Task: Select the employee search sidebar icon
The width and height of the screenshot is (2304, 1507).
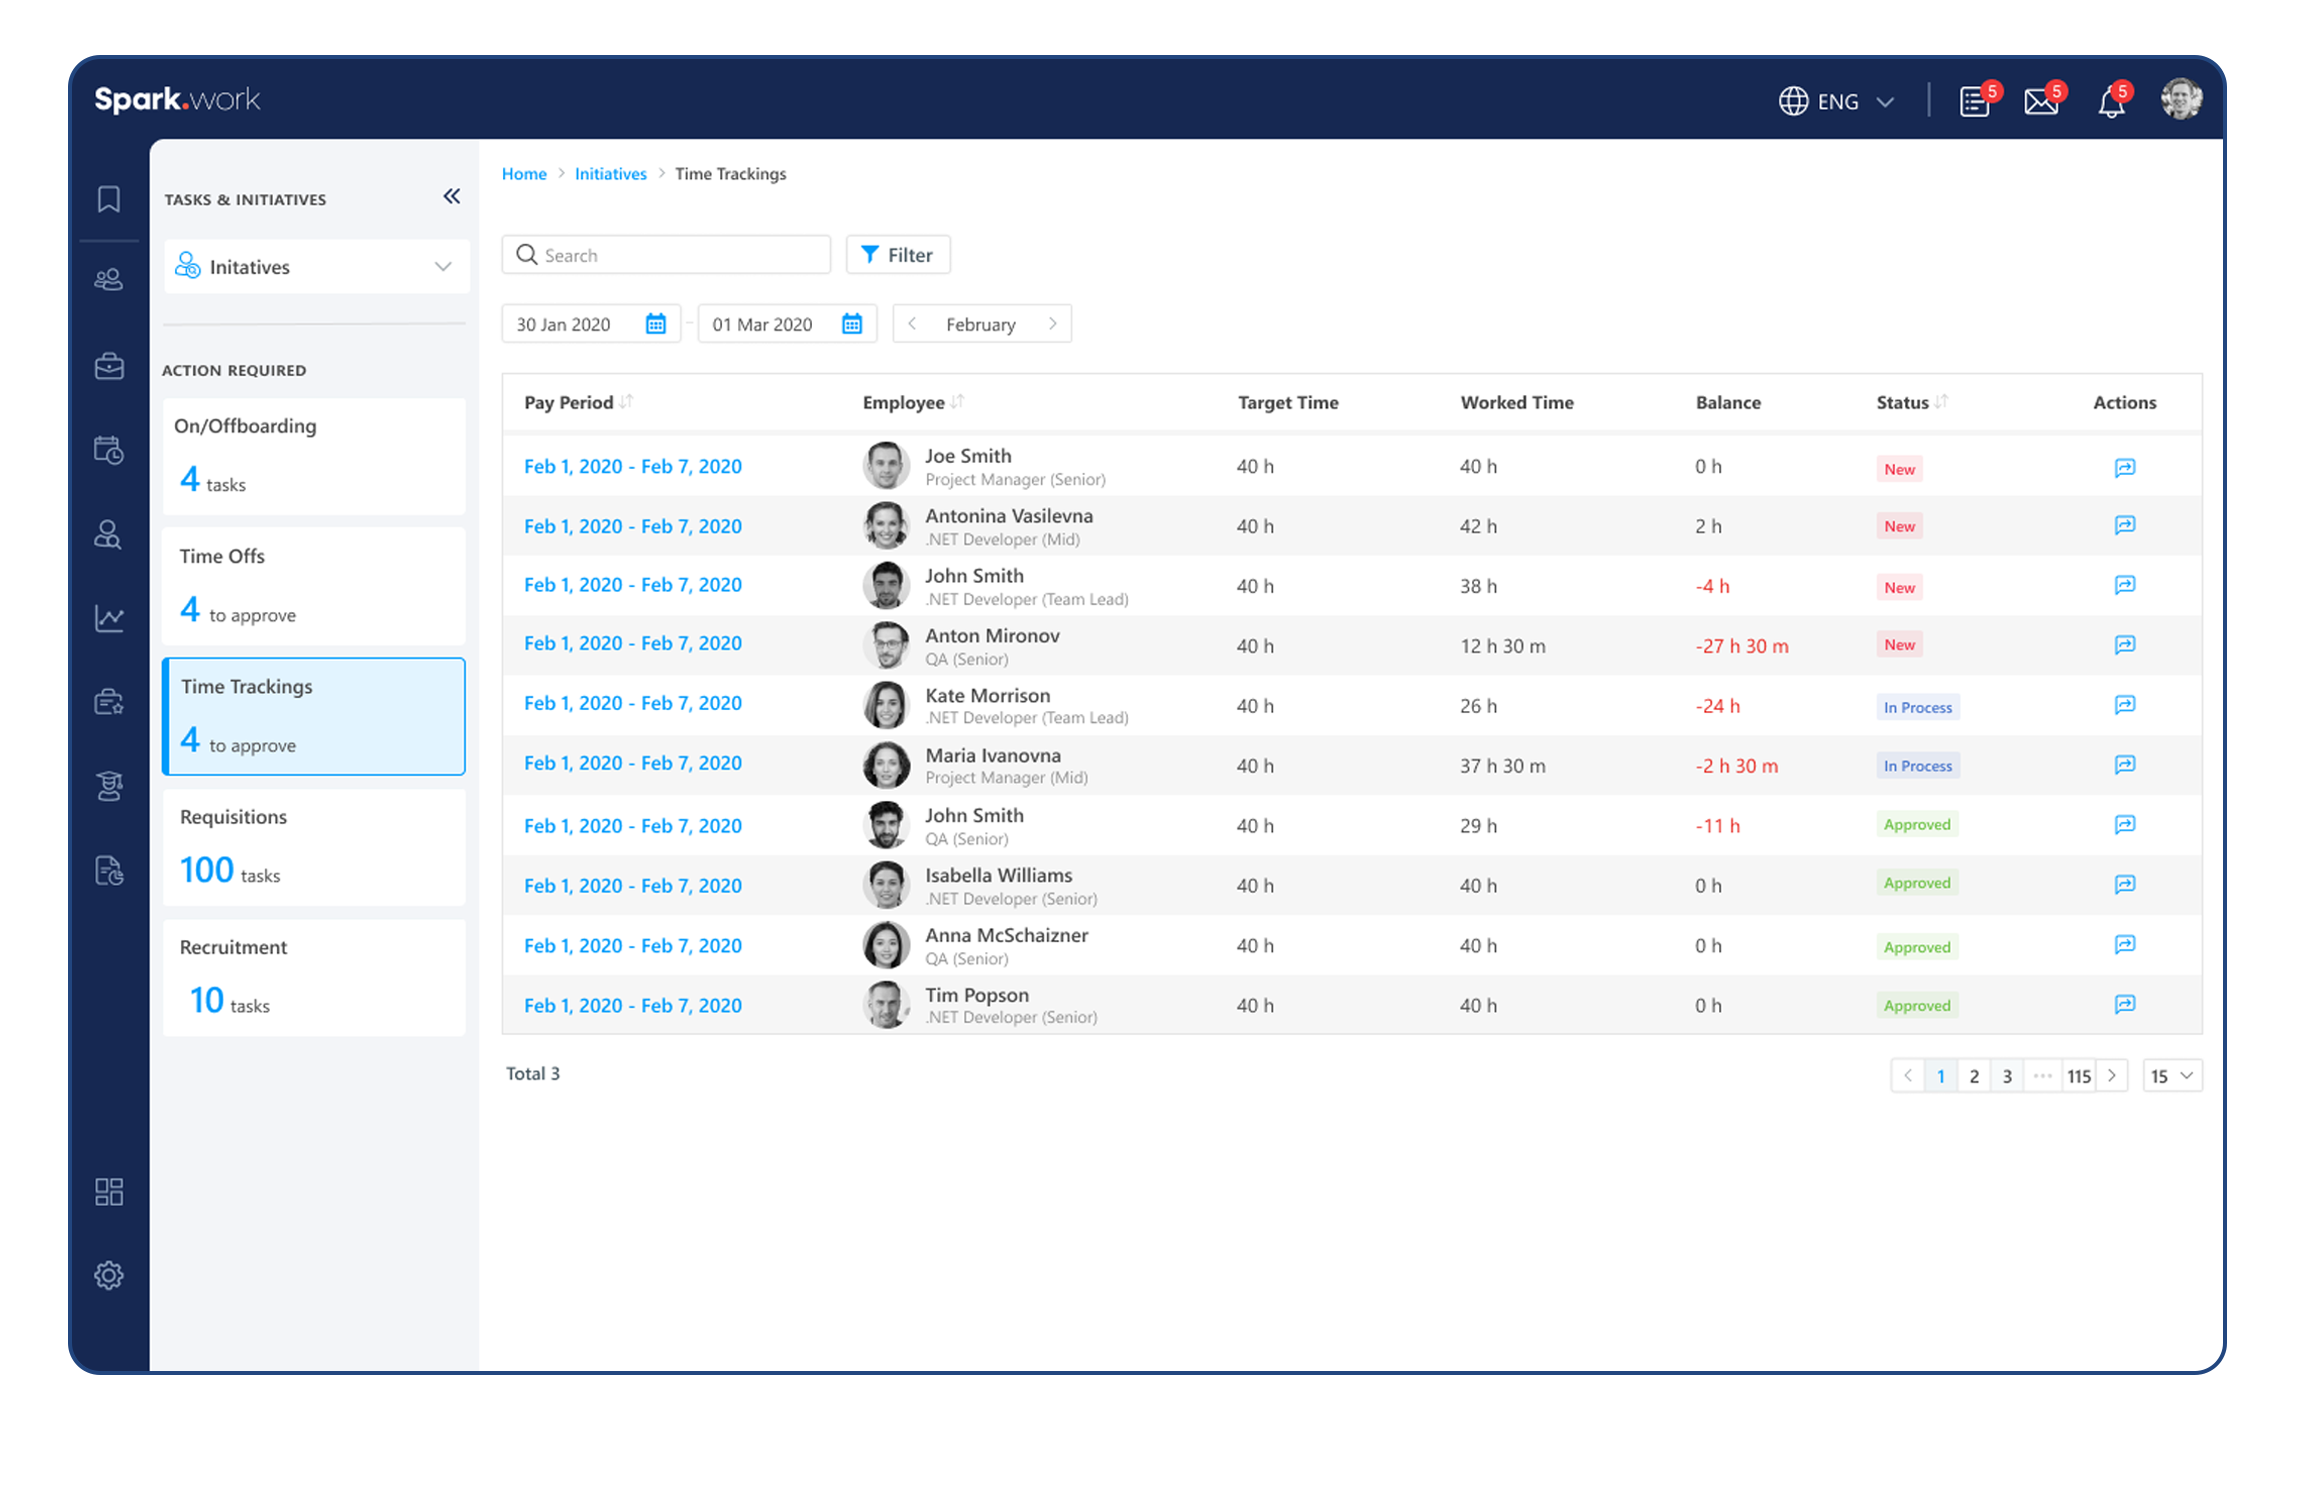Action: coord(109,535)
